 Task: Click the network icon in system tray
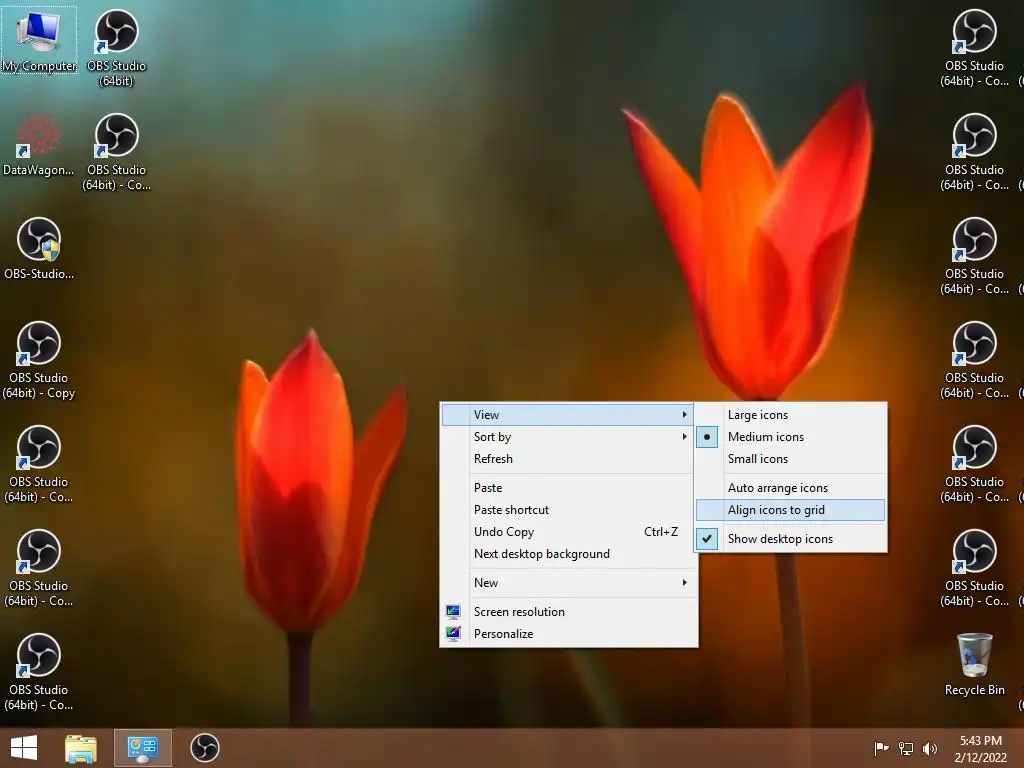(906, 748)
